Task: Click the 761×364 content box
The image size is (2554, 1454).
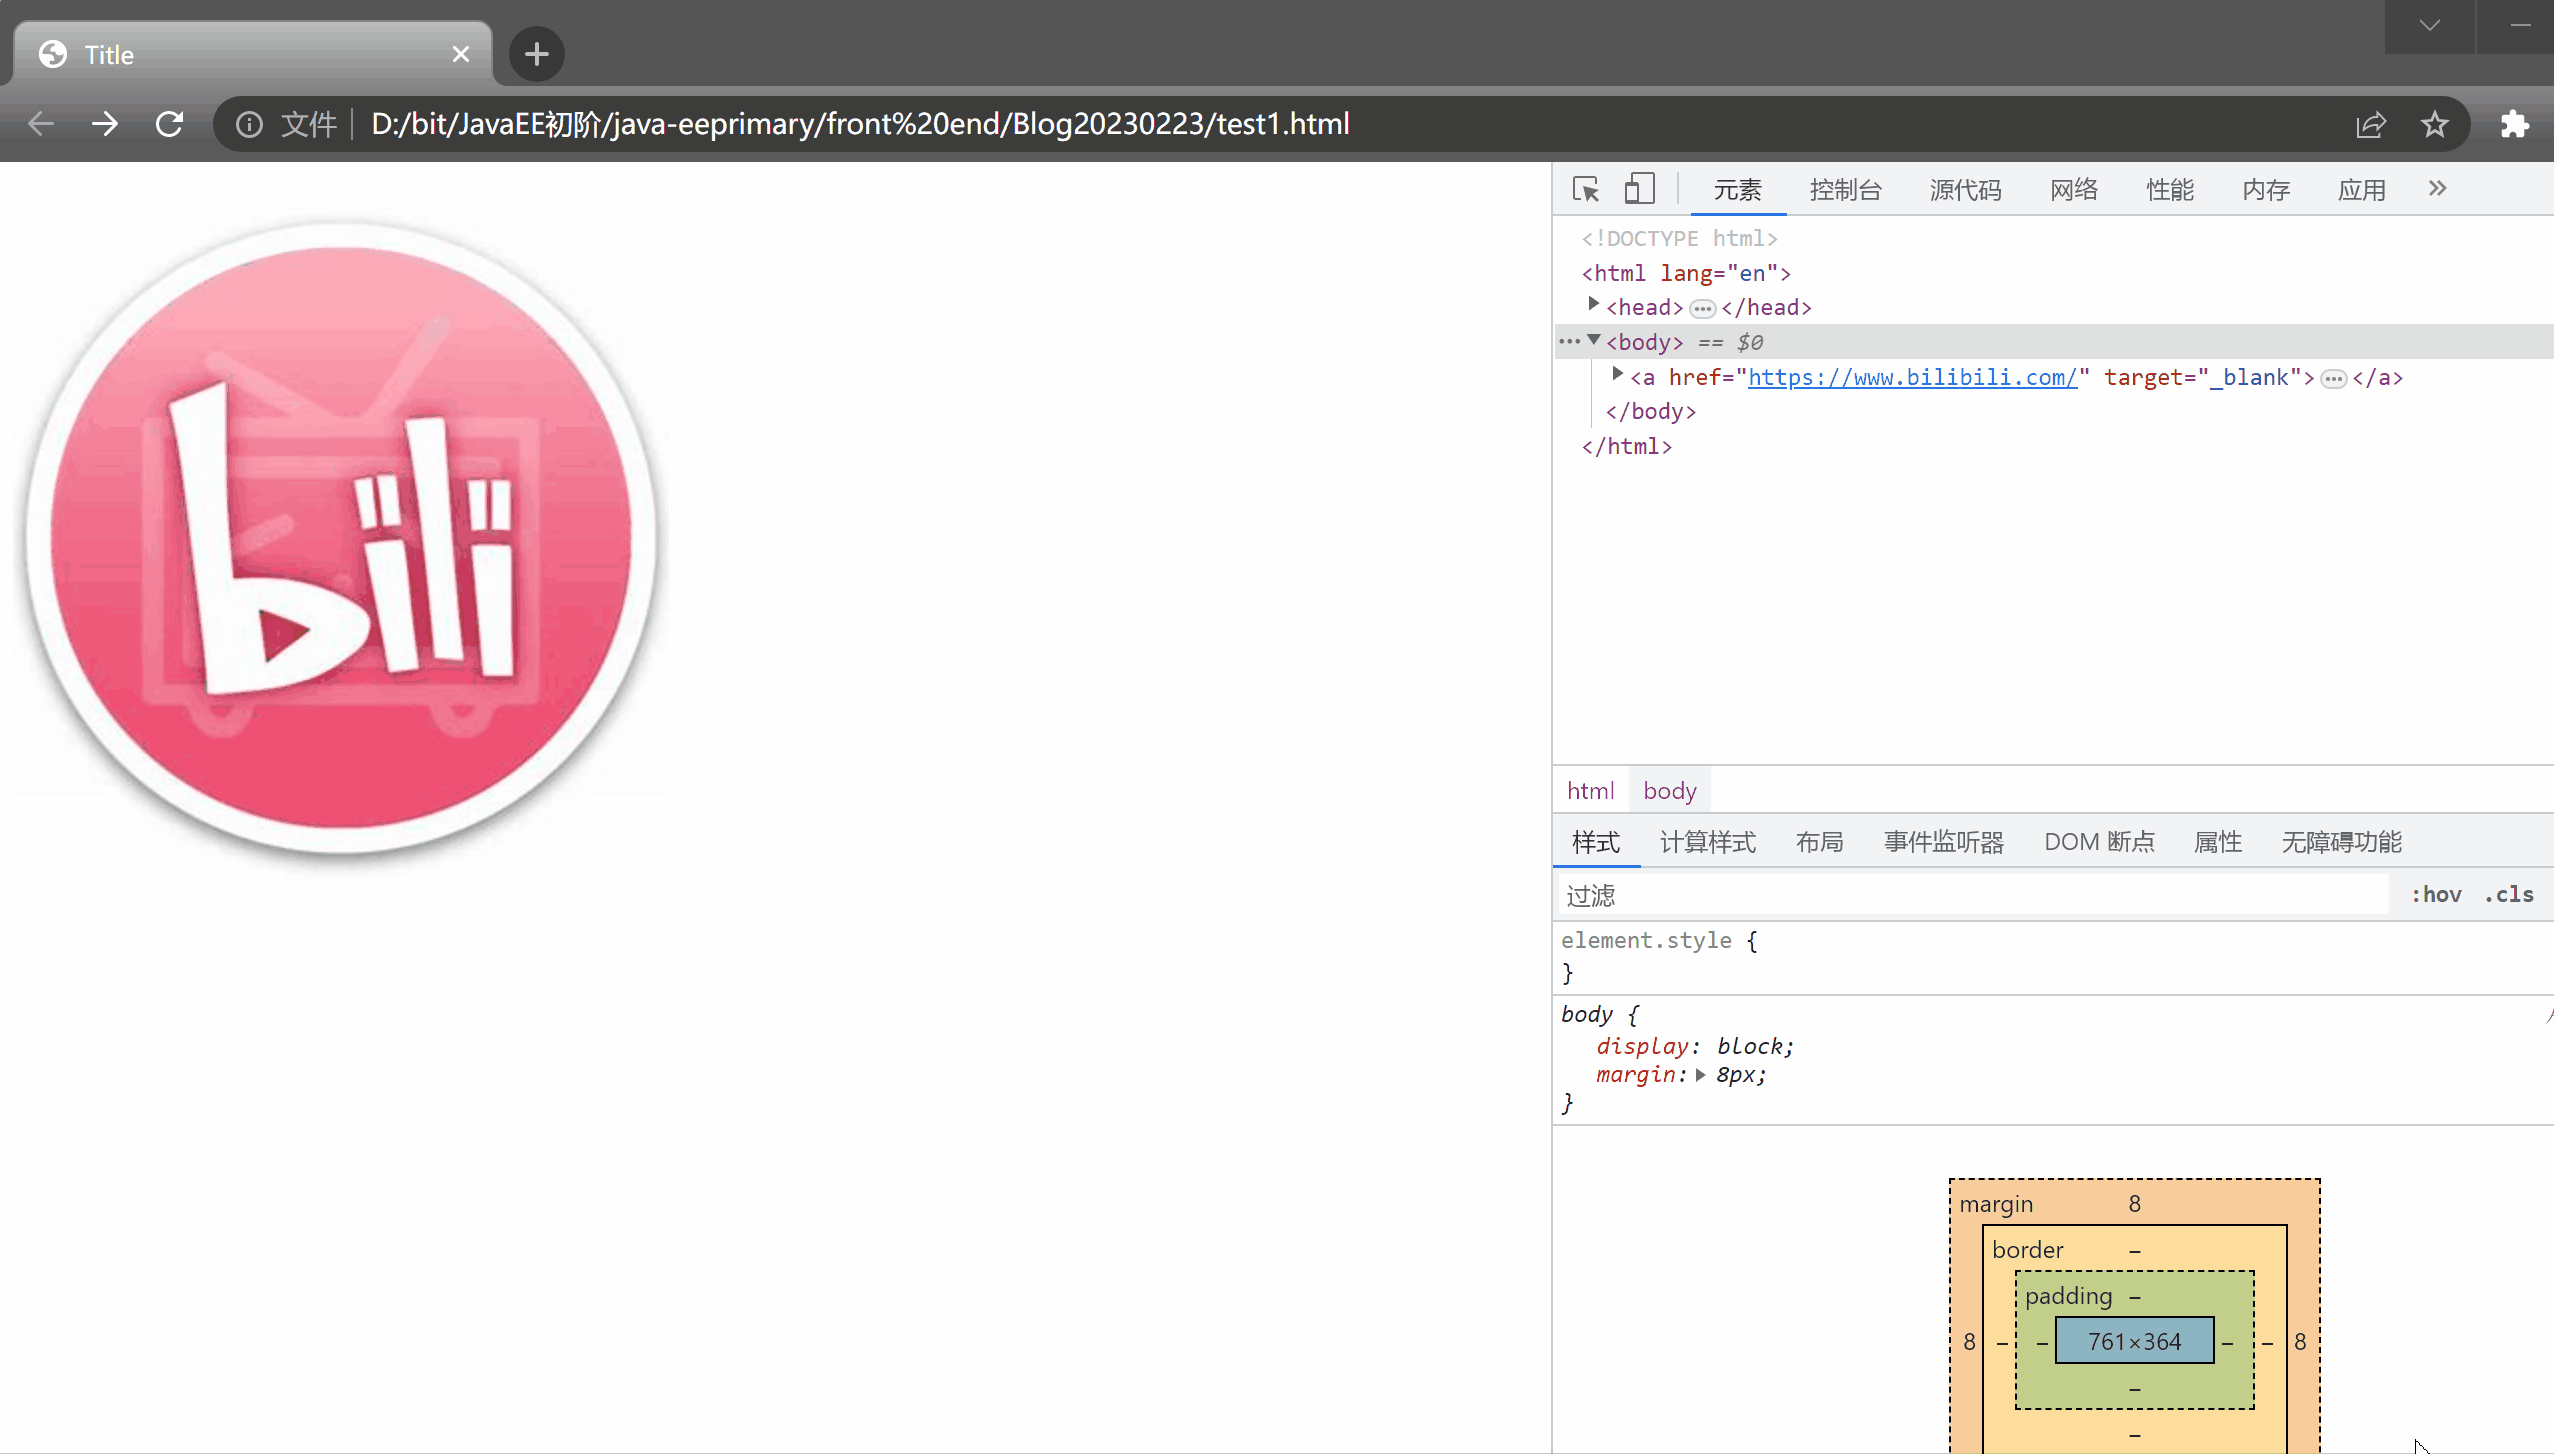Action: pos(2135,1341)
